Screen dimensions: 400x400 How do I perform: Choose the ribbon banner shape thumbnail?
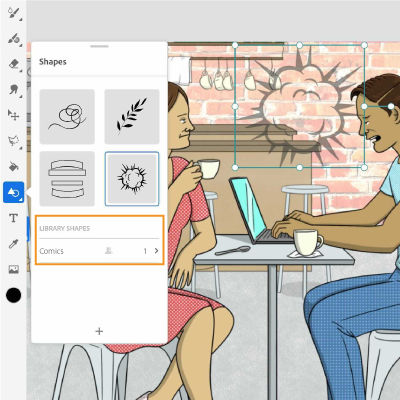[67, 179]
